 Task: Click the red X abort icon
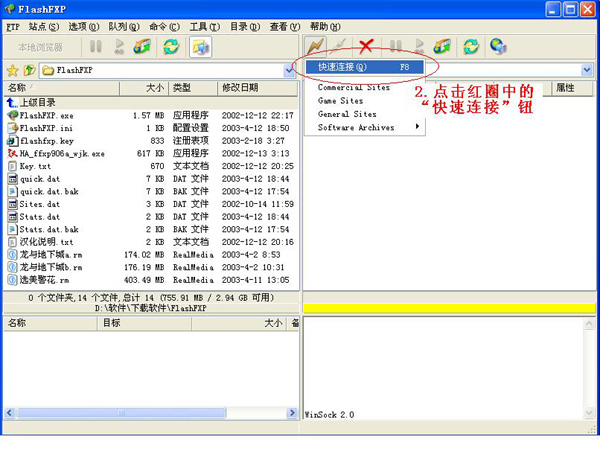(367, 46)
